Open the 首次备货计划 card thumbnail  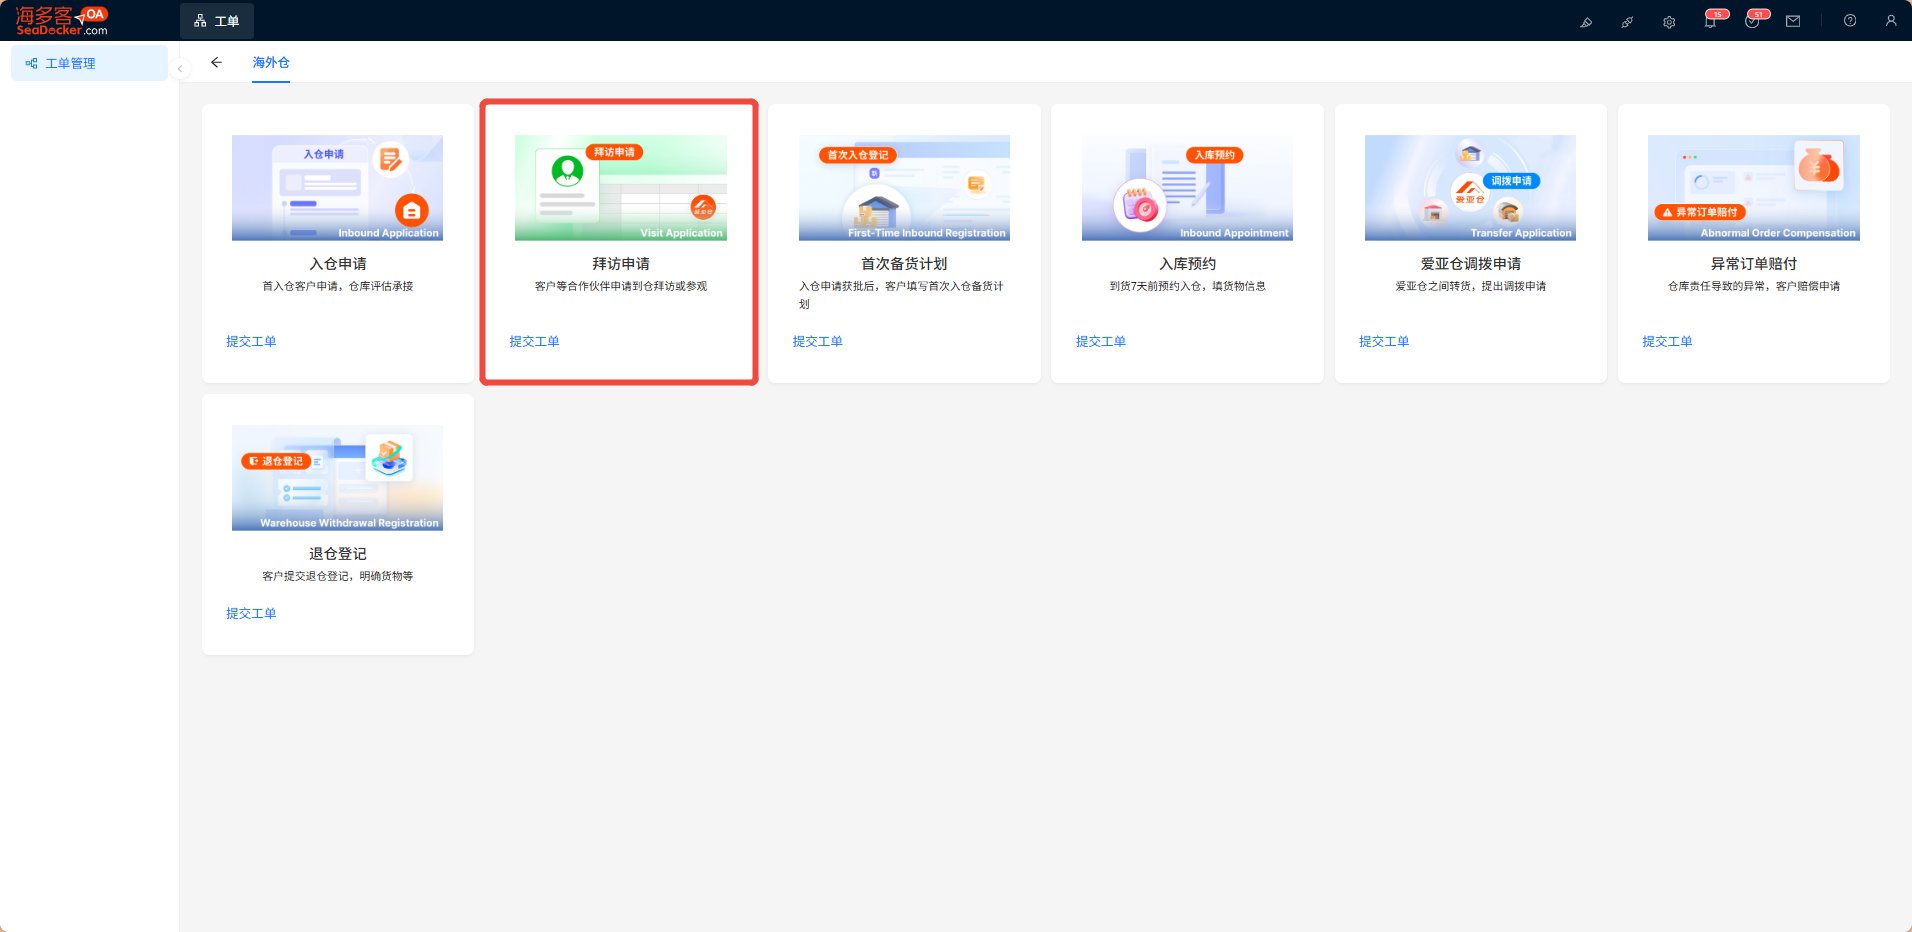tap(904, 188)
